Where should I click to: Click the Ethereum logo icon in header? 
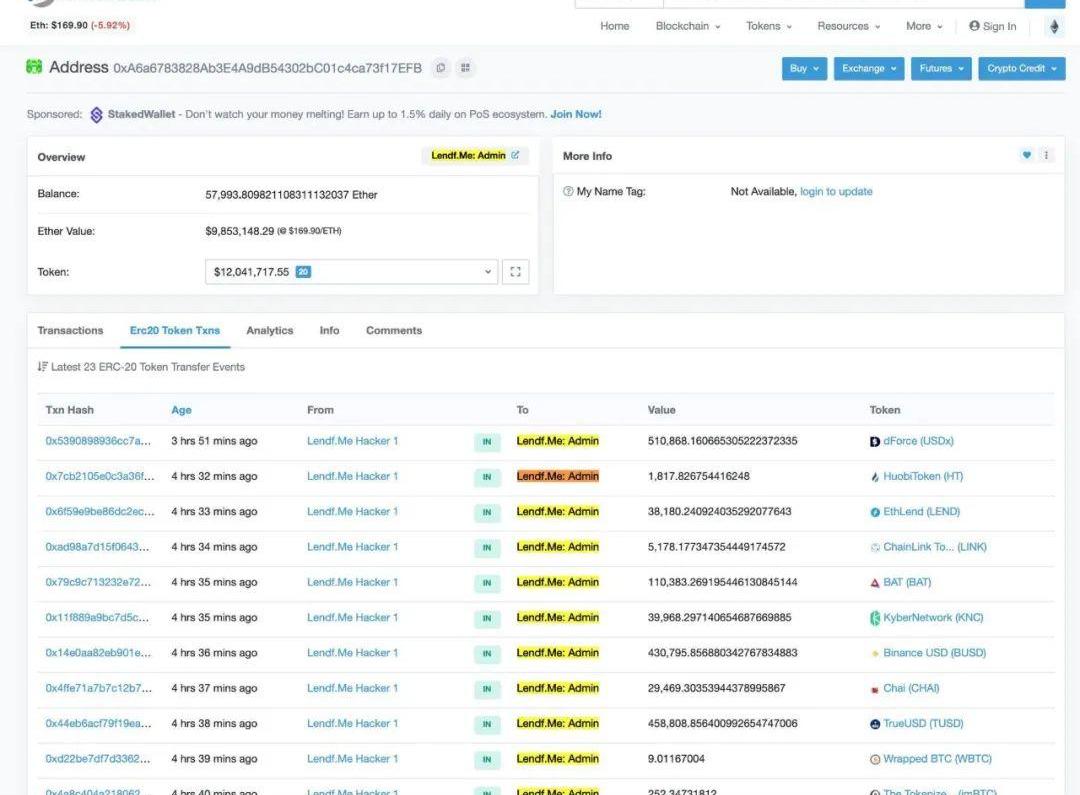coord(1053,27)
